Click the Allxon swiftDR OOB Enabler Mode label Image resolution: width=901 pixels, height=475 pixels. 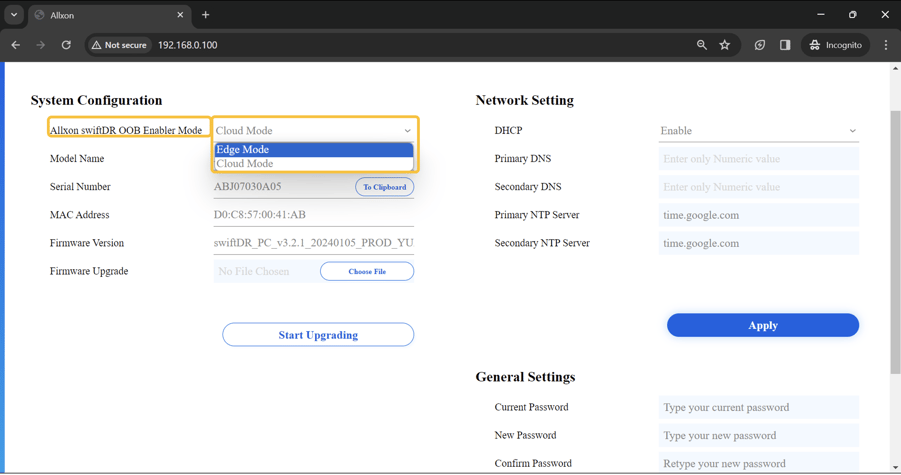126,130
